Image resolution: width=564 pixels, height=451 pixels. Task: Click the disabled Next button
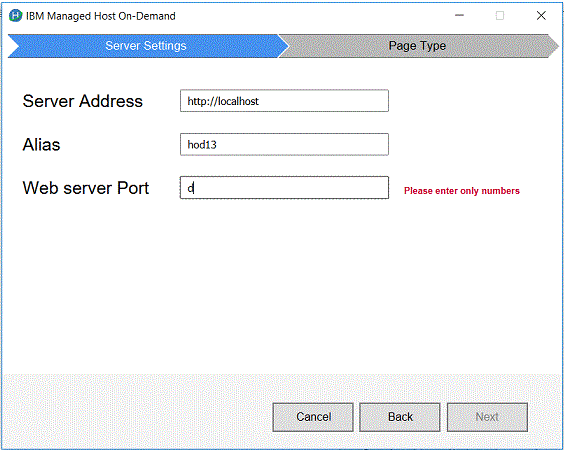(487, 417)
